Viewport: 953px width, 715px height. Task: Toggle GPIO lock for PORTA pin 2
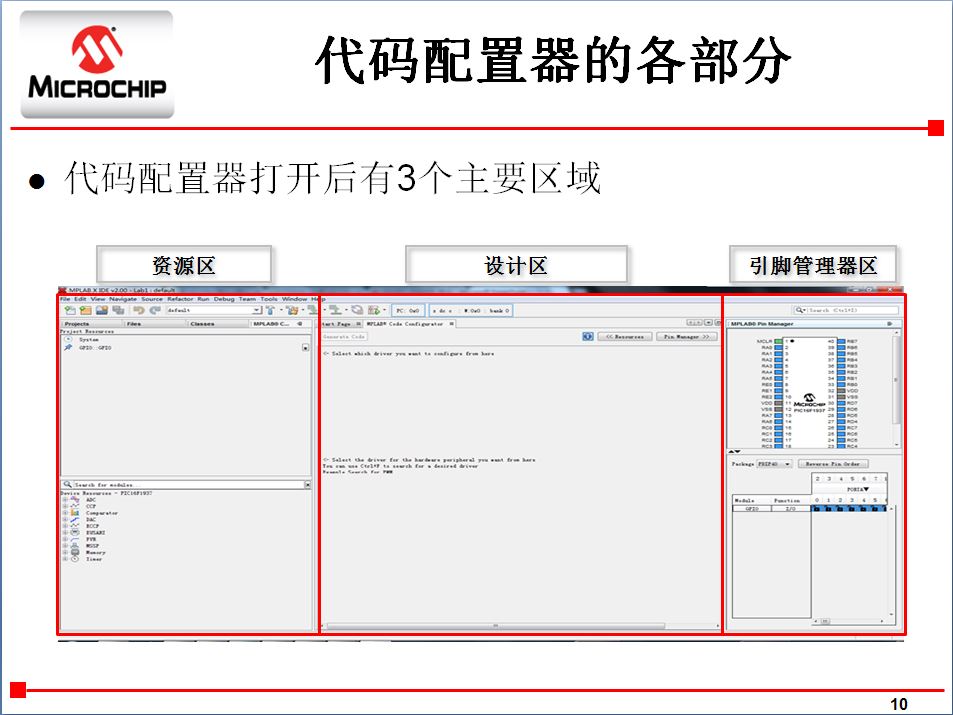point(840,509)
